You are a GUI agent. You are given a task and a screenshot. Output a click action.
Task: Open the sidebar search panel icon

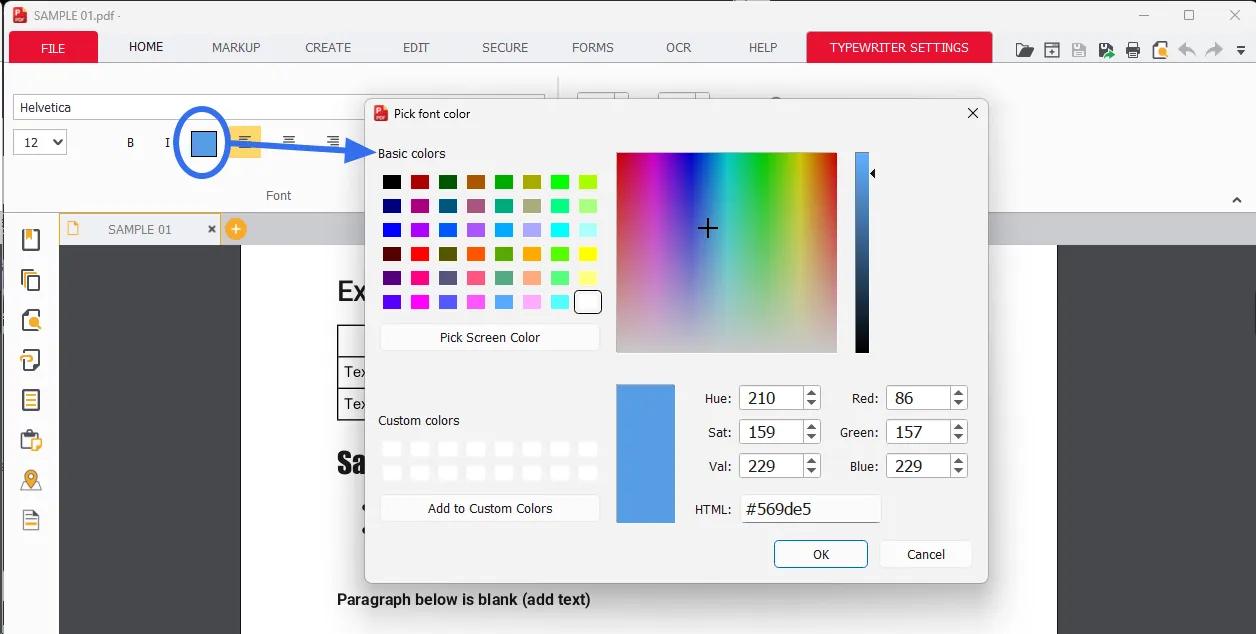[31, 320]
